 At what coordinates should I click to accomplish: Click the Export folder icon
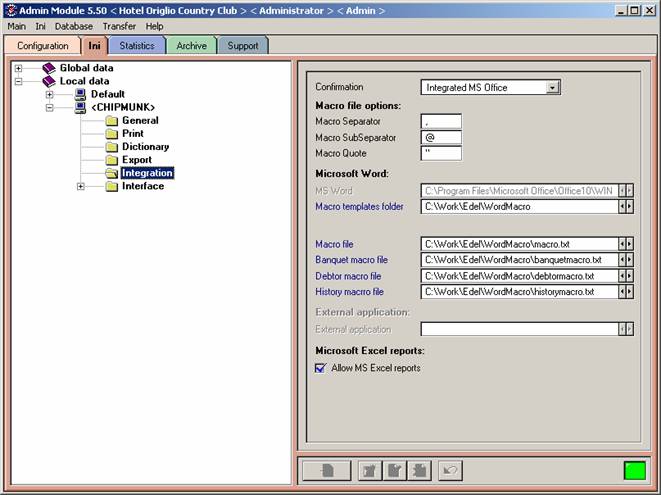point(111,160)
